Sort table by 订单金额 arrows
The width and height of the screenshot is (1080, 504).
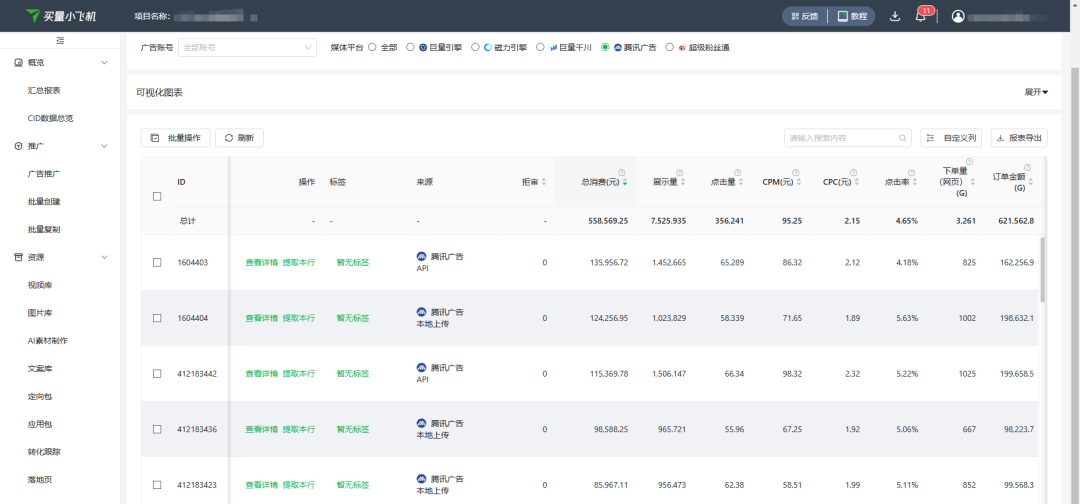pos(1031,182)
